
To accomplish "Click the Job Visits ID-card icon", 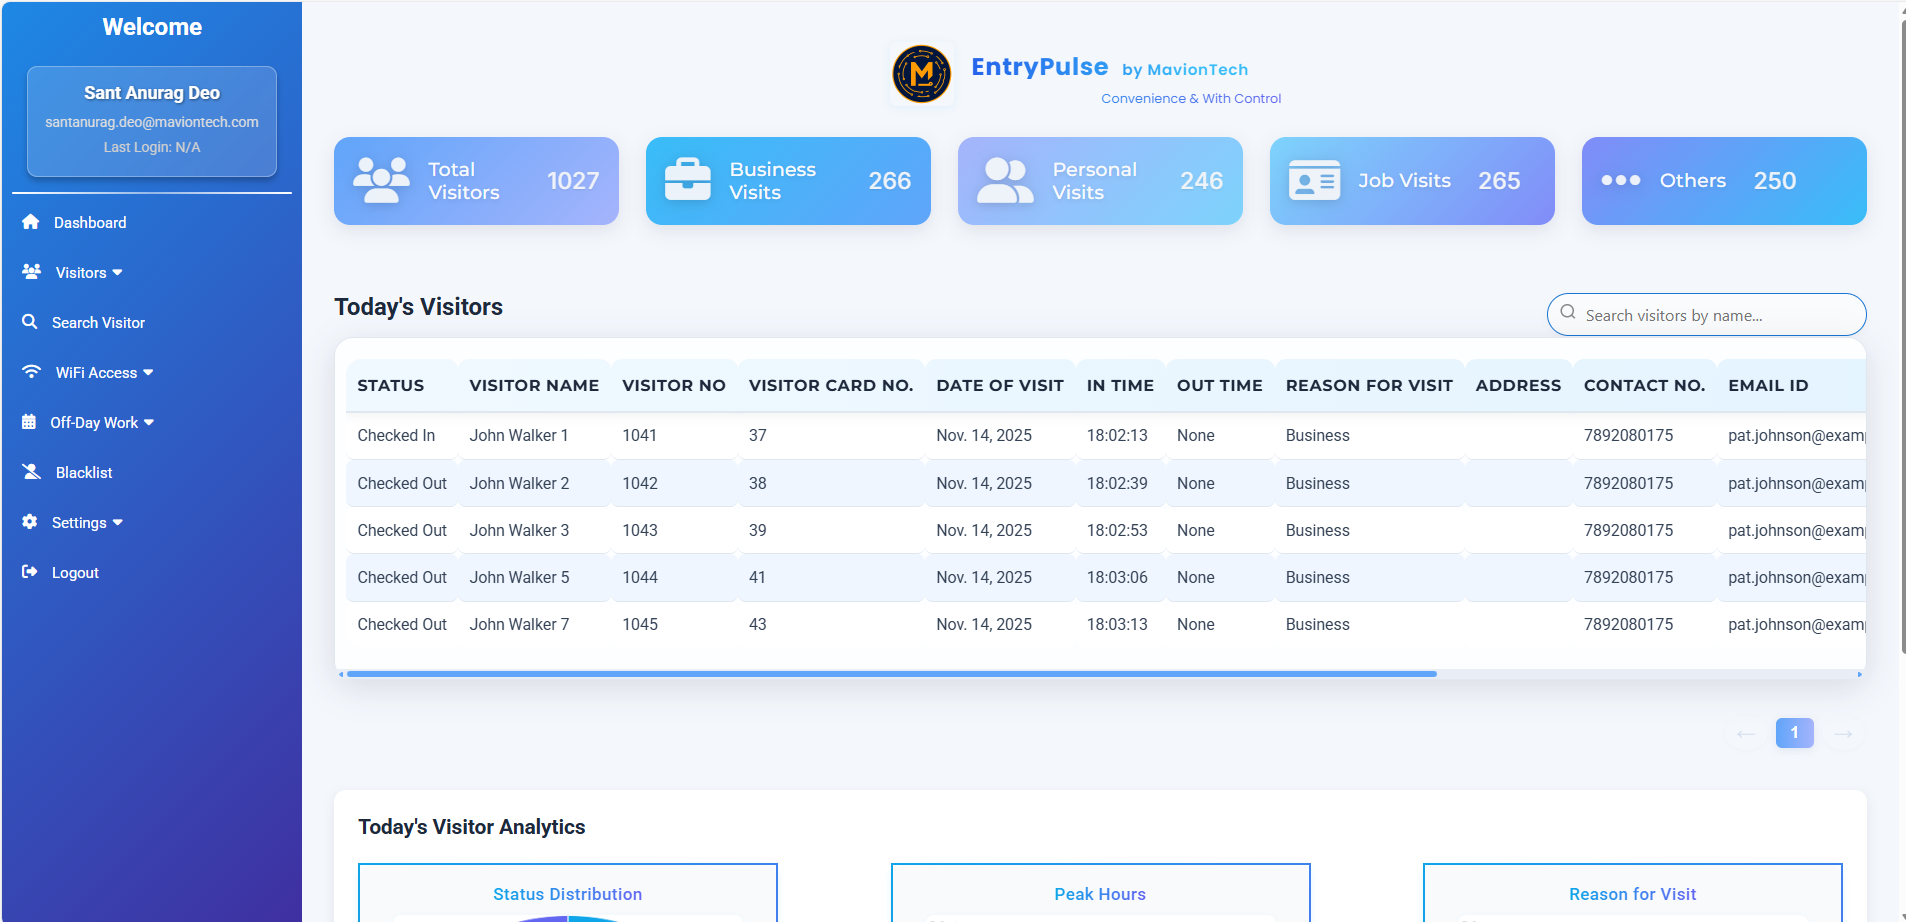I will tap(1313, 181).
